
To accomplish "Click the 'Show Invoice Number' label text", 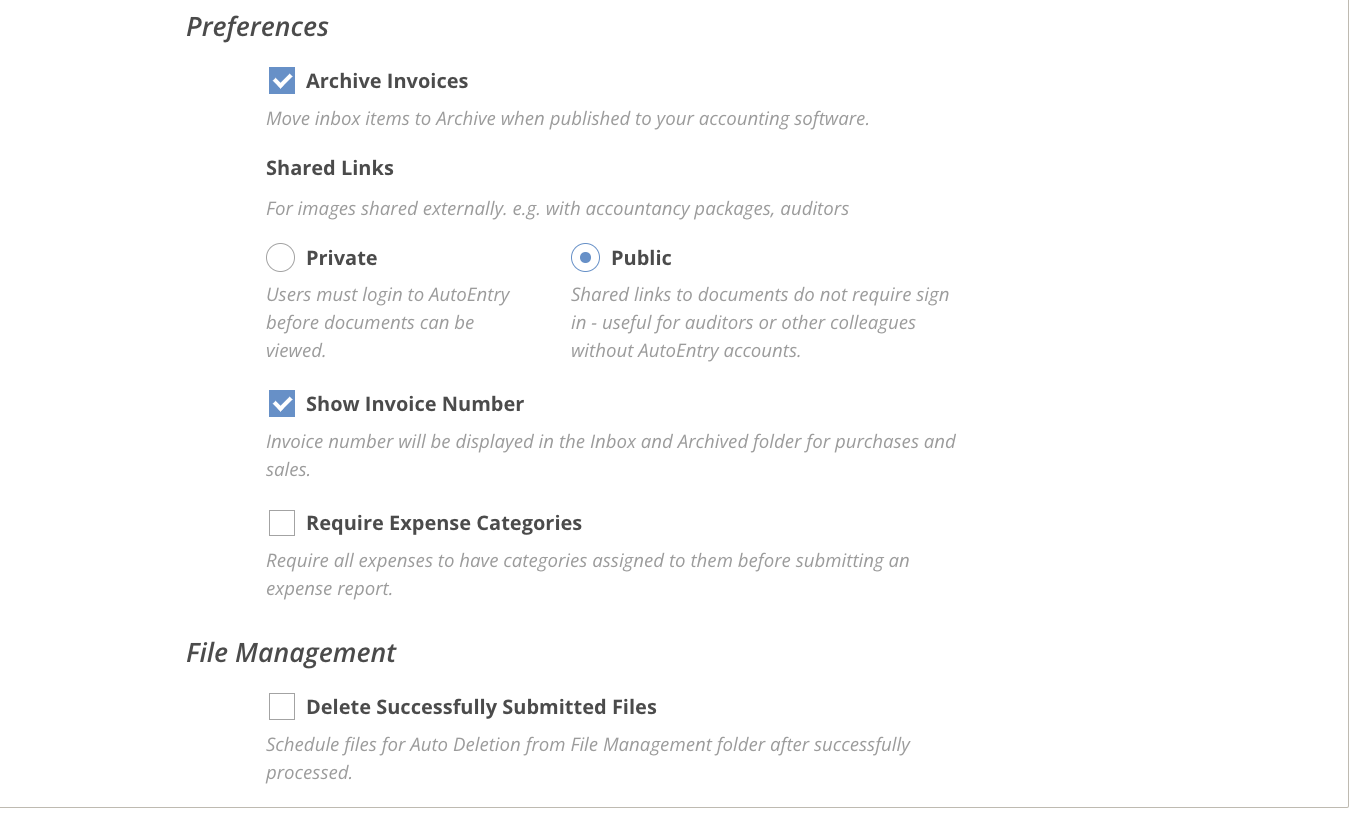I will pyautogui.click(x=414, y=404).
